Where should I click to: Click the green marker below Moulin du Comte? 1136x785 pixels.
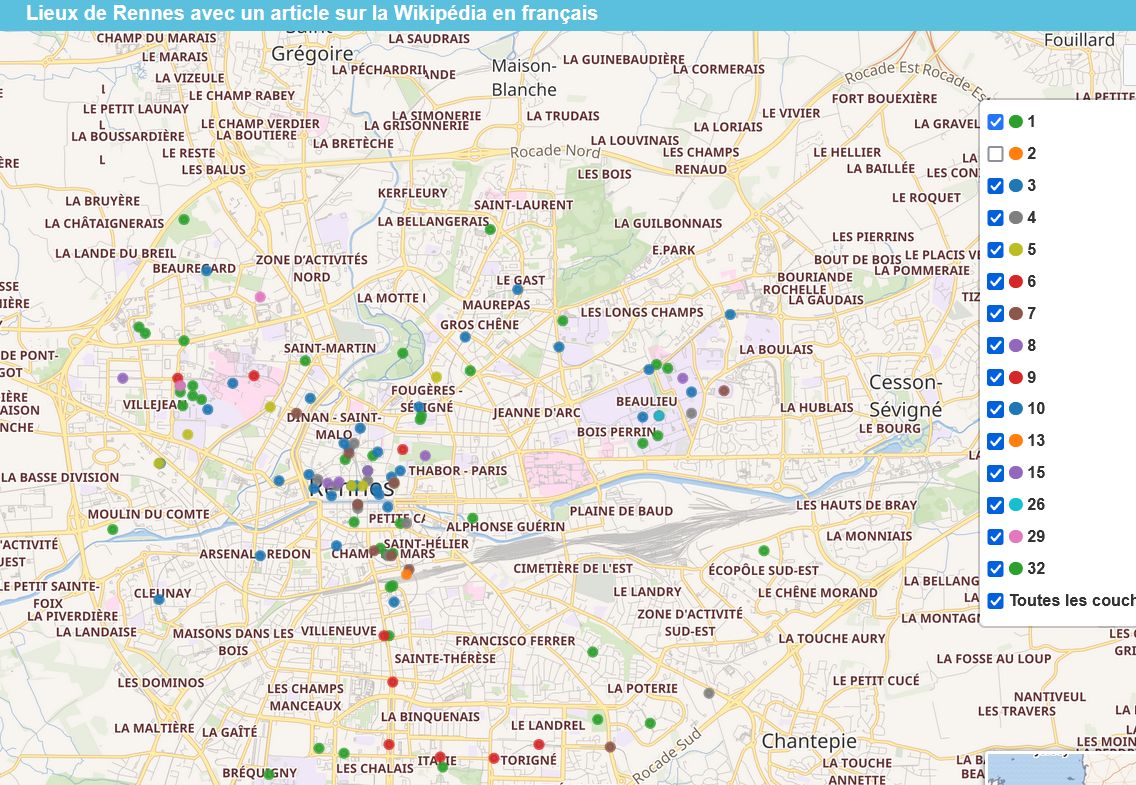tap(112, 529)
